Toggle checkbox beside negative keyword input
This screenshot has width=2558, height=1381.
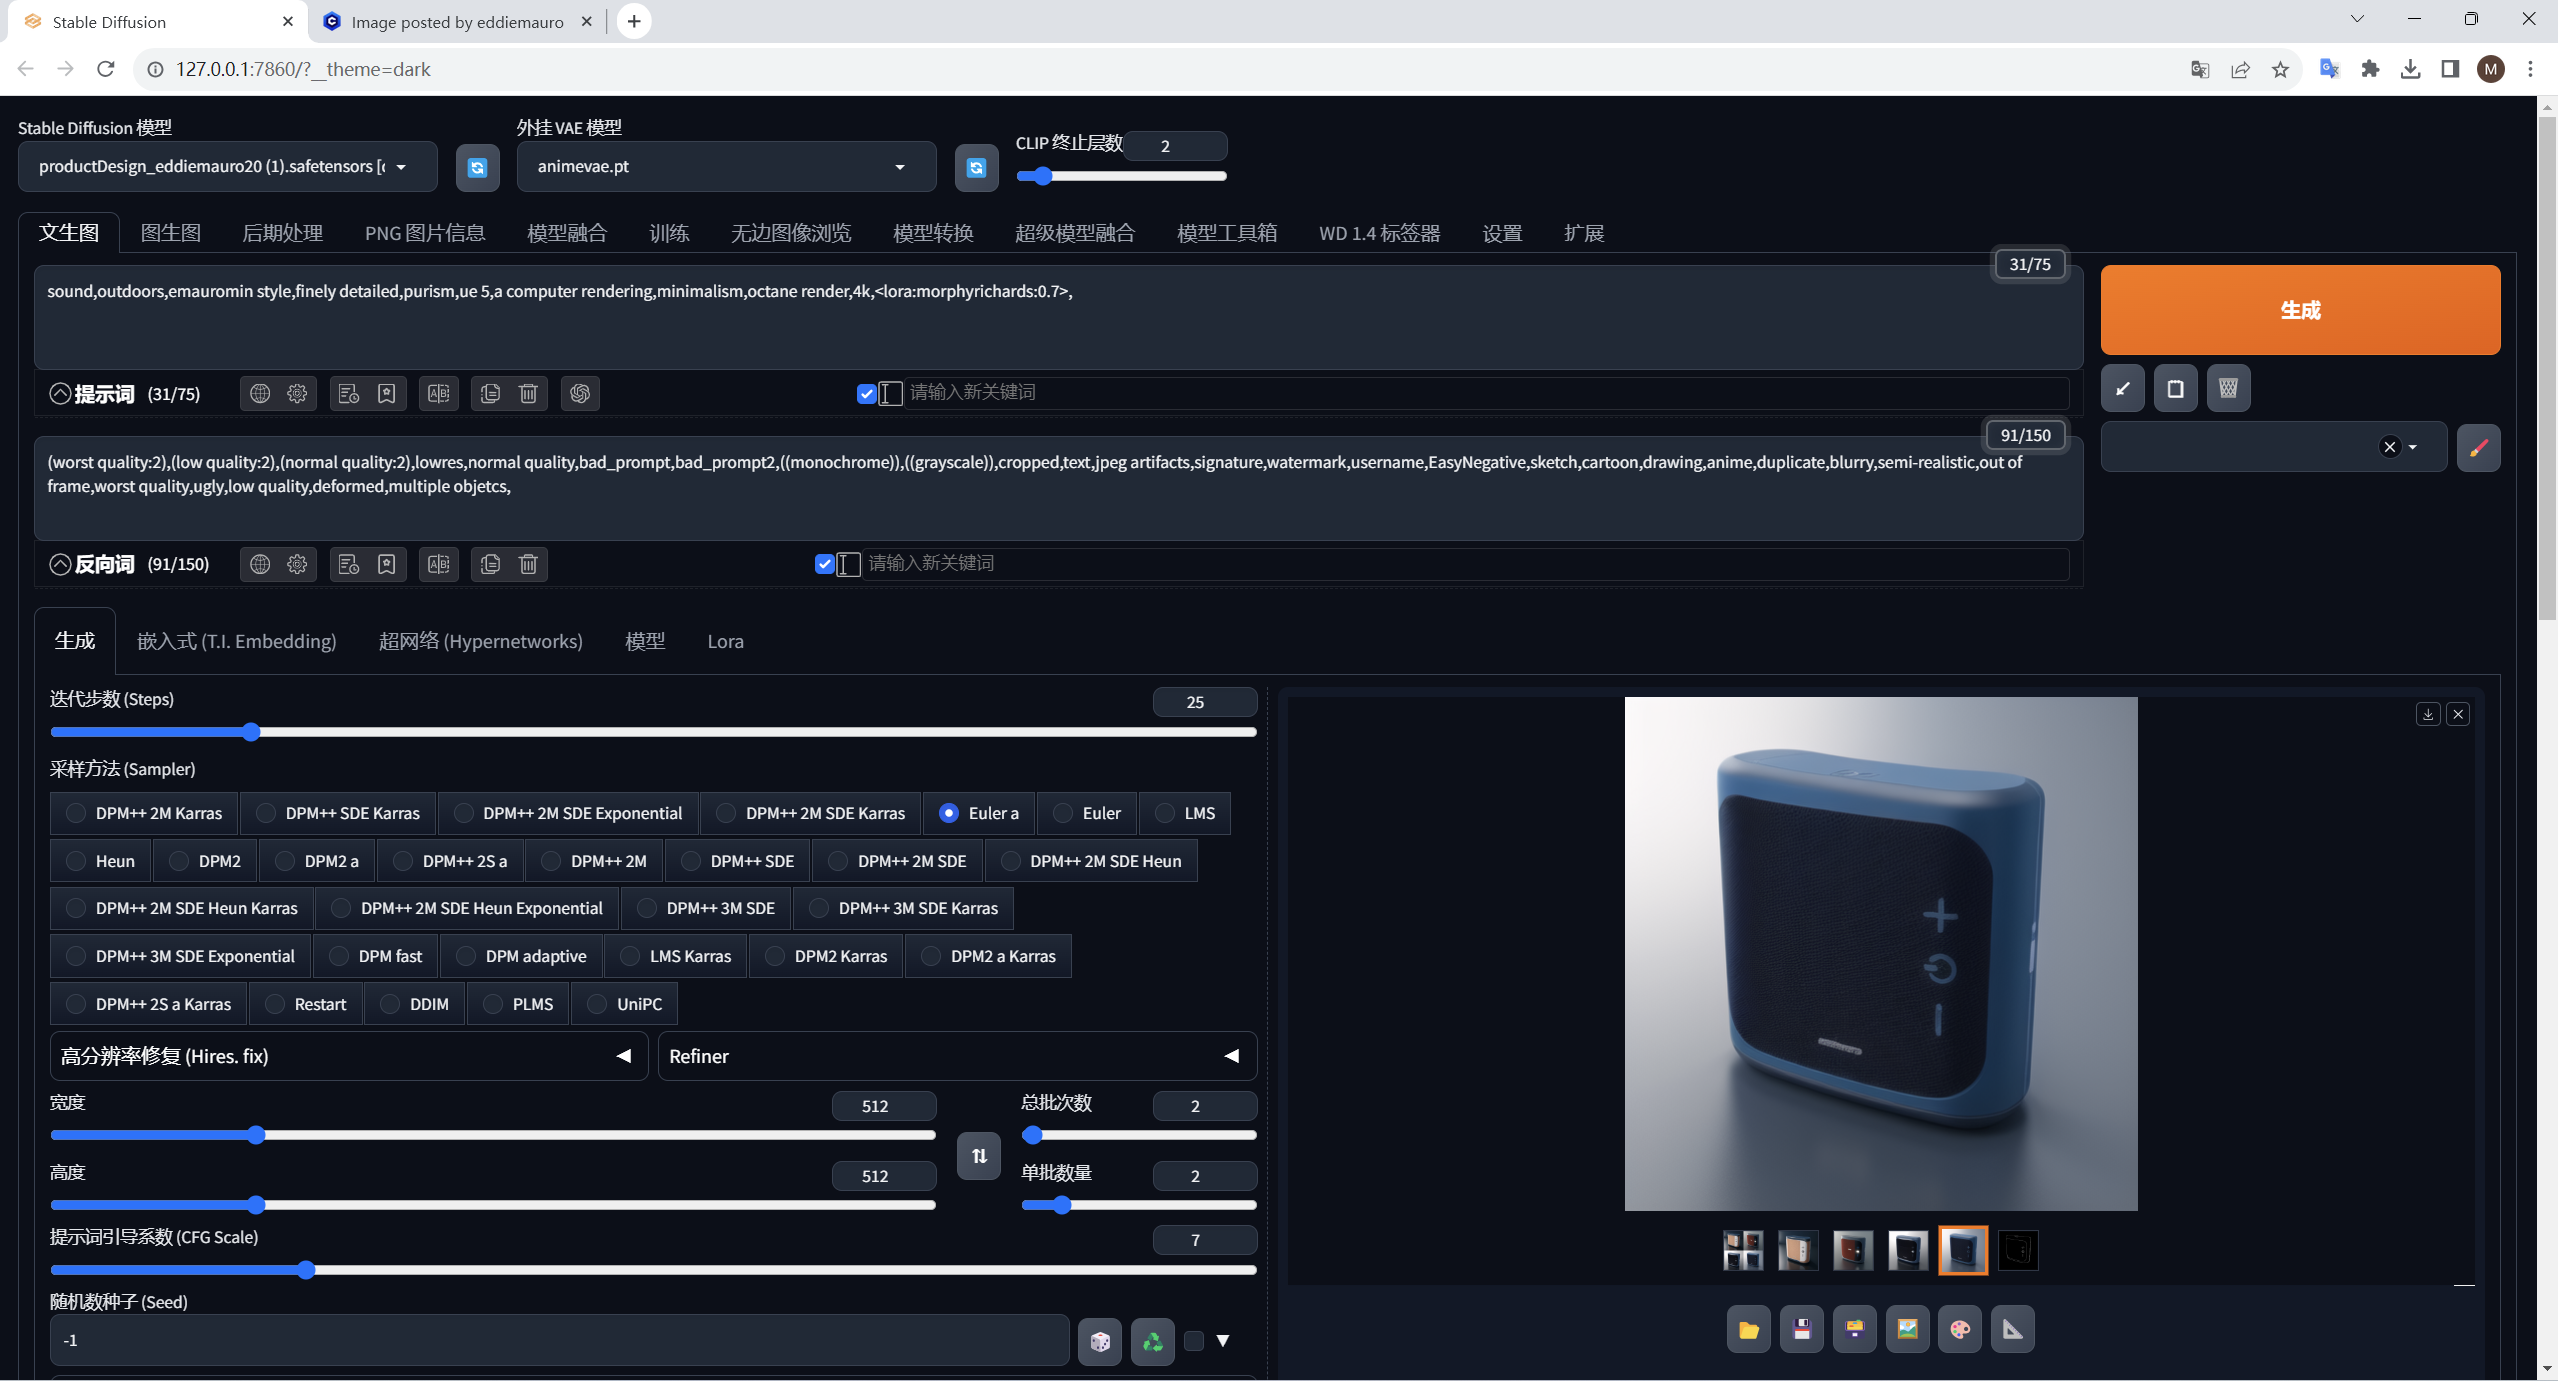(824, 564)
